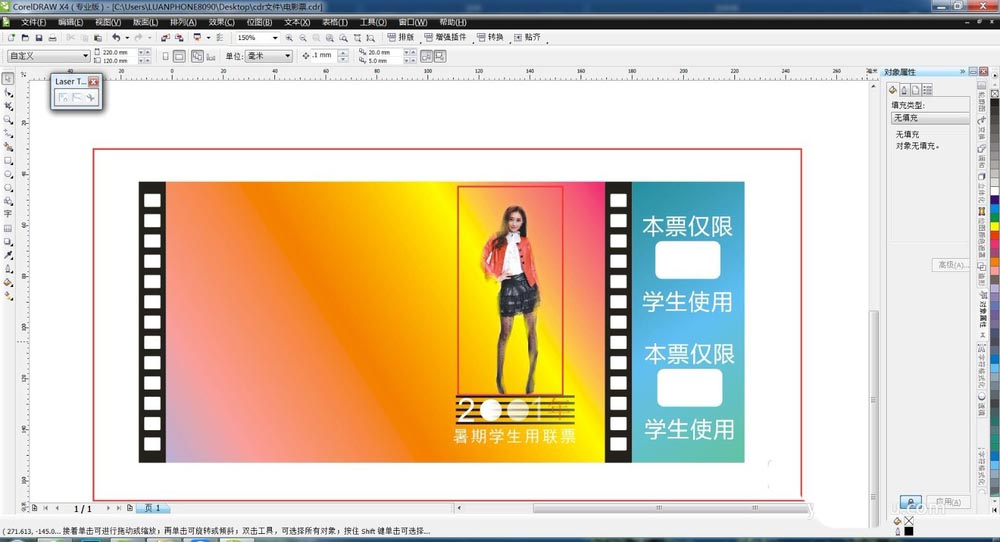Screen dimensions: 1000x542
Task: Choose the Ellipse tool
Action: click(x=8, y=173)
